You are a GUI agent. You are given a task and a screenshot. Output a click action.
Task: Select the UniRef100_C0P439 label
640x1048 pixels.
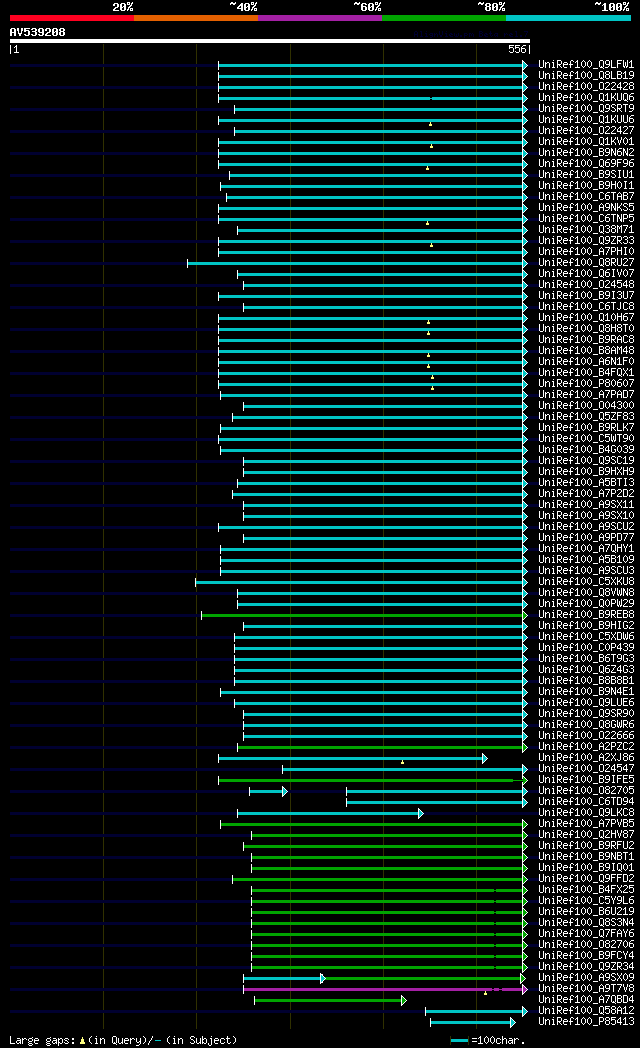(586, 648)
